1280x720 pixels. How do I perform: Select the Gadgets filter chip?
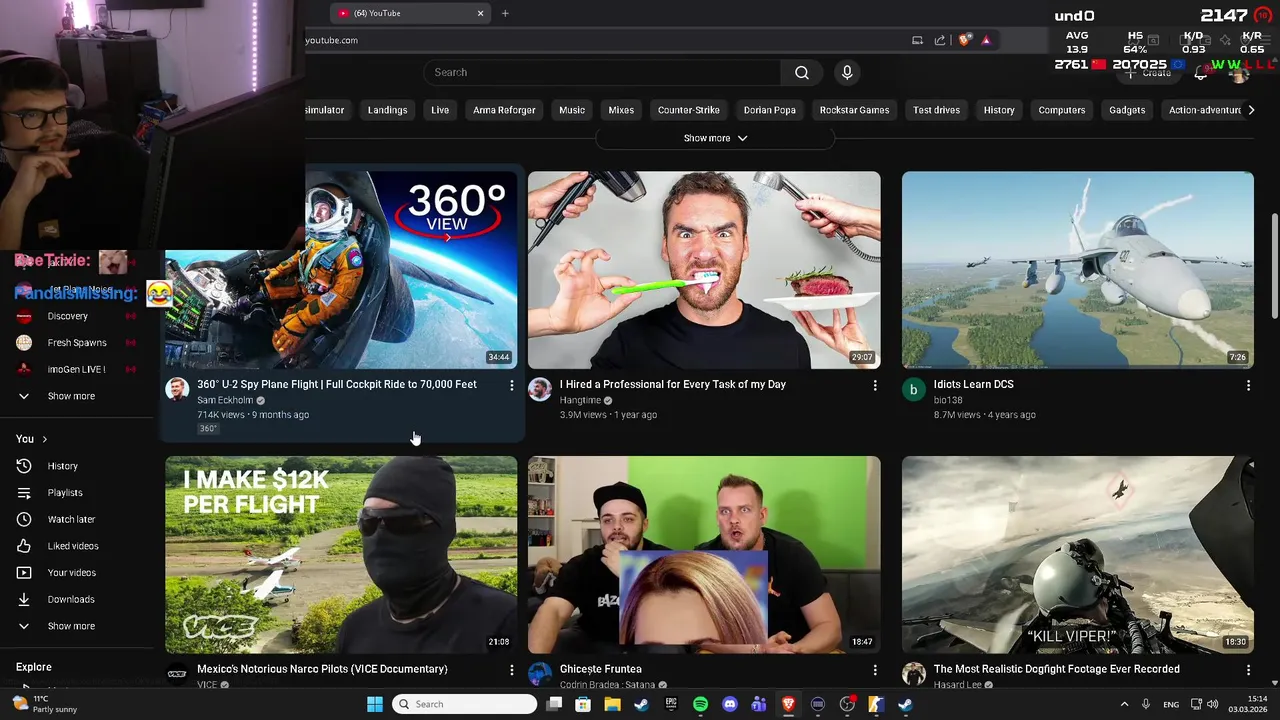click(x=1127, y=110)
